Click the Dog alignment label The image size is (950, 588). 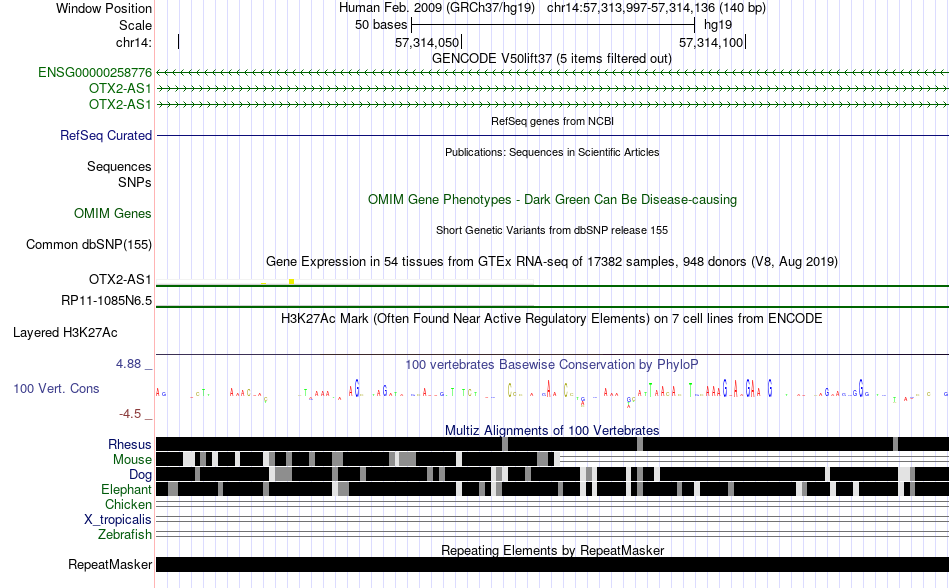[140, 475]
